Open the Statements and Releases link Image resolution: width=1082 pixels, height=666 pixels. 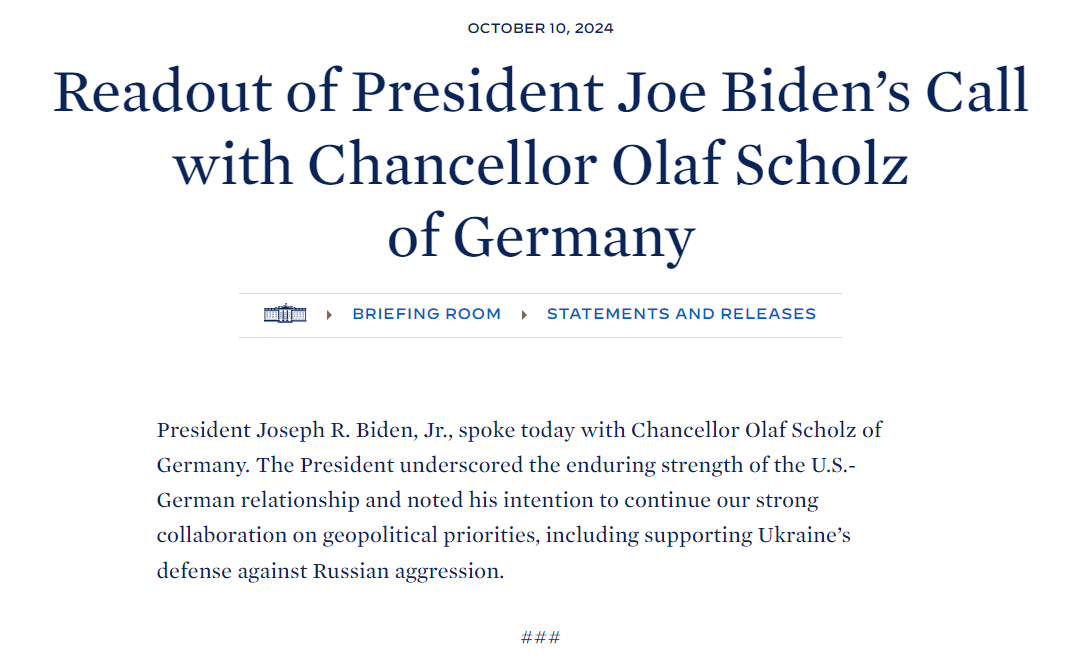tap(681, 314)
